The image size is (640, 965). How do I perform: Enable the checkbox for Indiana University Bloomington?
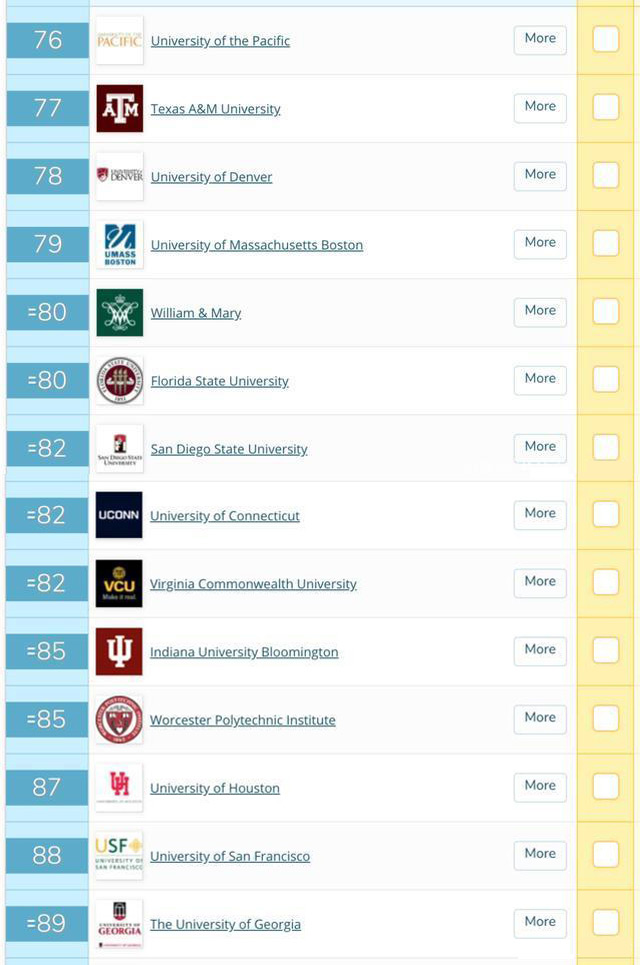[606, 650]
